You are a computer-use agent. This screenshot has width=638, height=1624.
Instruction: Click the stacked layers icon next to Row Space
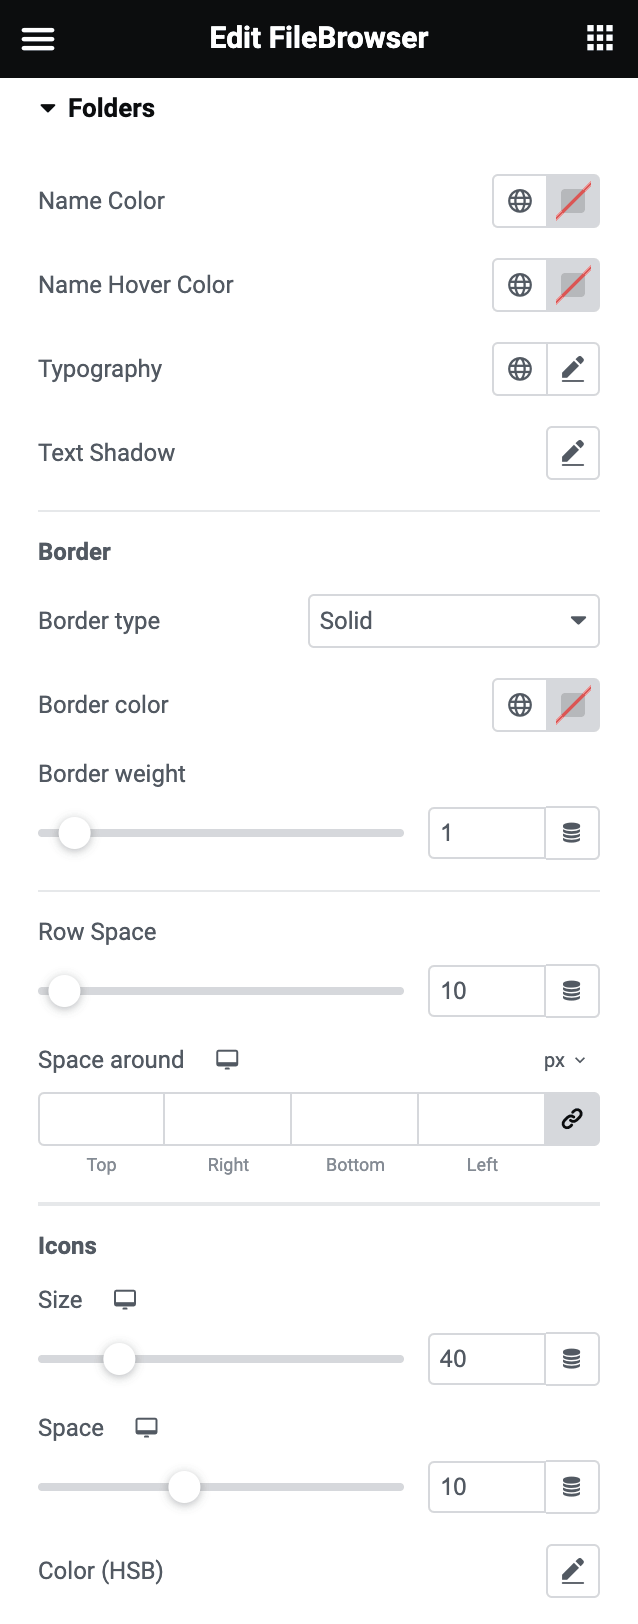tap(572, 991)
